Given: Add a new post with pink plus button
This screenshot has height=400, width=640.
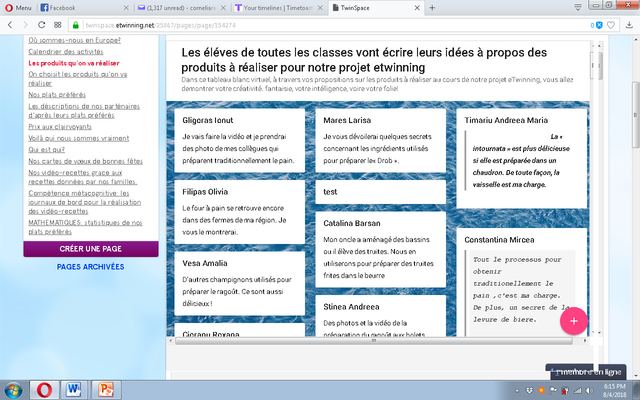Looking at the screenshot, I should [573, 321].
